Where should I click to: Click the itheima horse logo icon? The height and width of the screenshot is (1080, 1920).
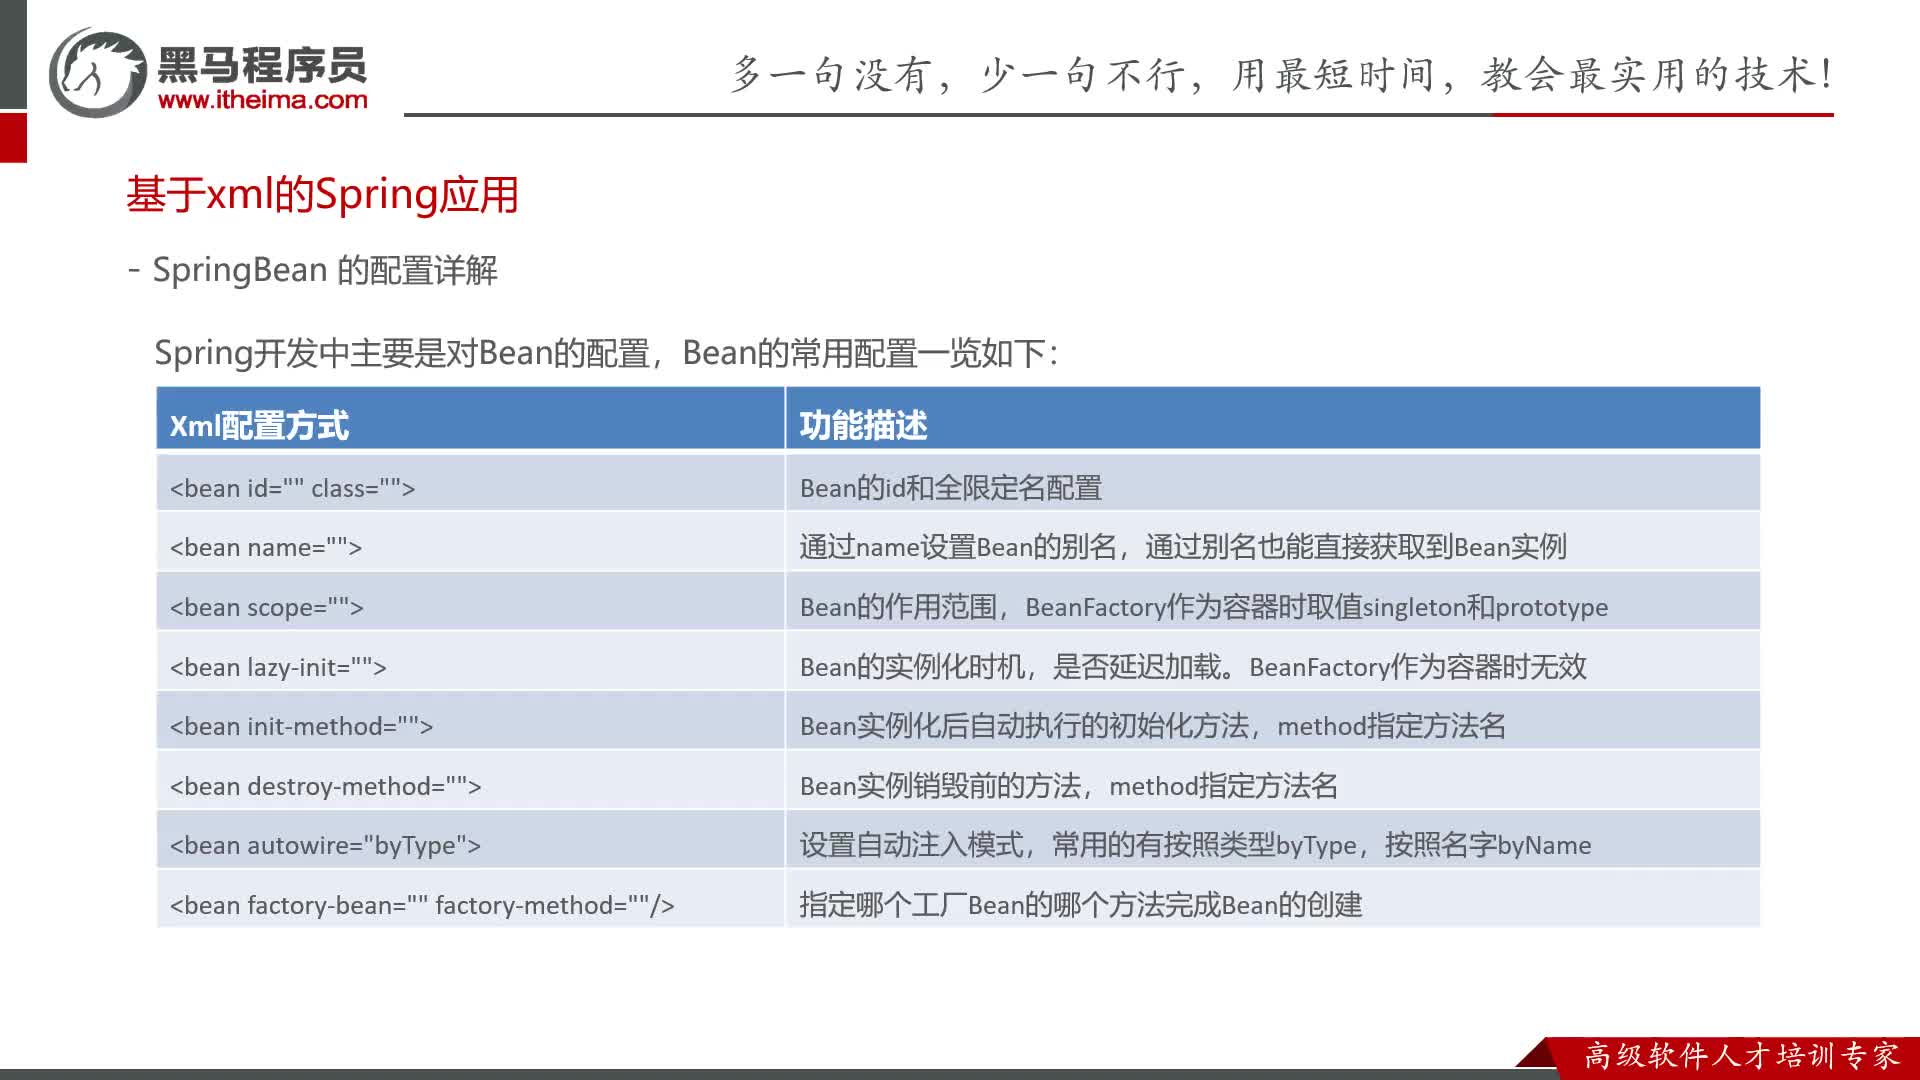pos(98,72)
